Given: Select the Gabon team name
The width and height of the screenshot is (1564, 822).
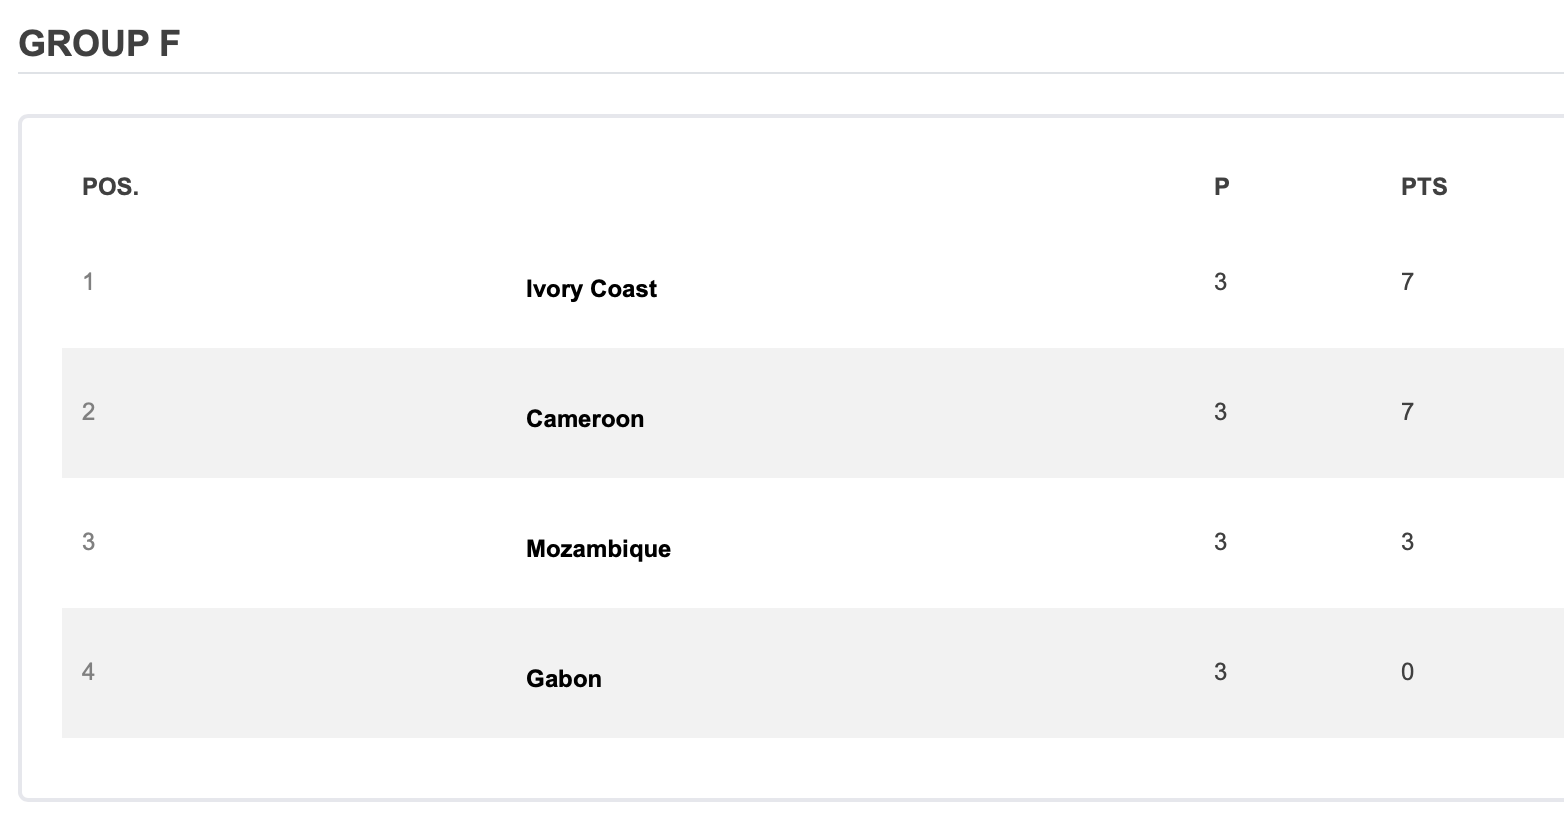Looking at the screenshot, I should (564, 679).
